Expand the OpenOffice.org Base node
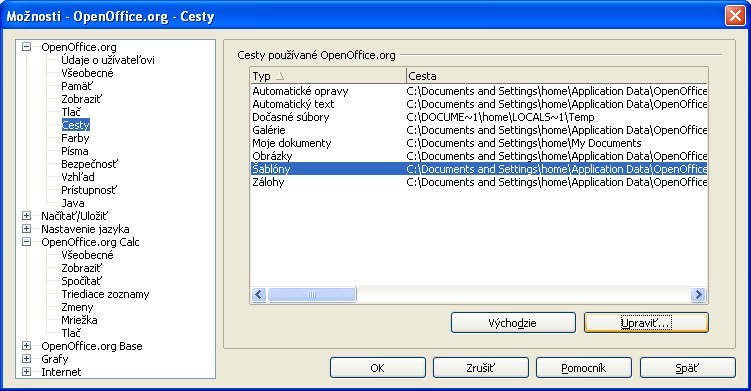The width and height of the screenshot is (751, 391). coord(26,346)
